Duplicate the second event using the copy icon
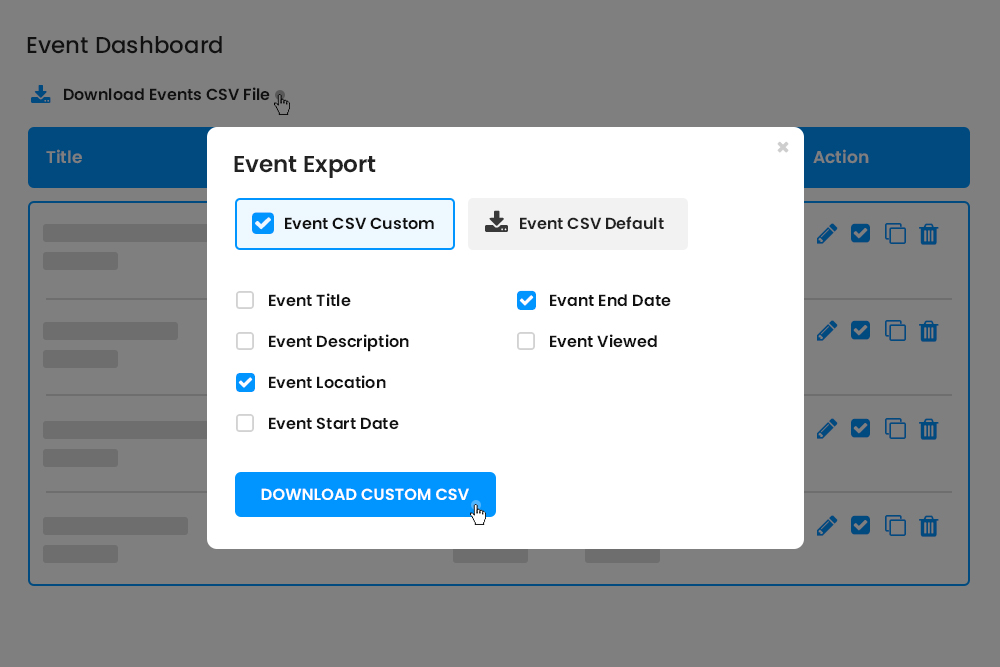 click(894, 330)
